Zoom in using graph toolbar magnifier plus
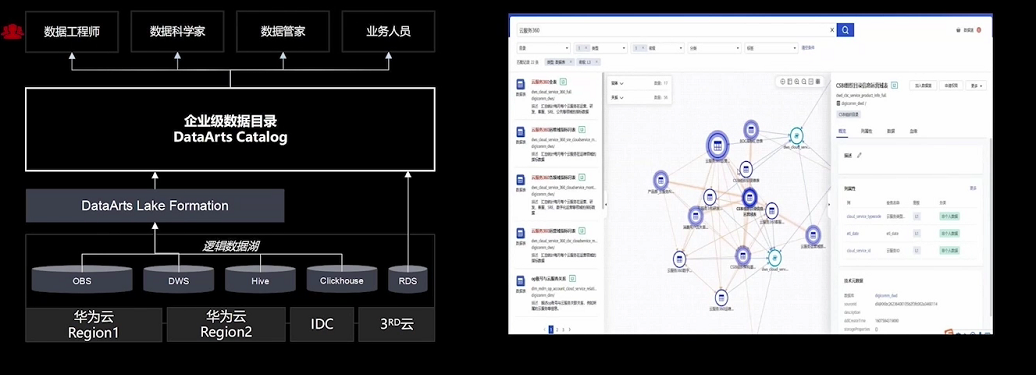1036x375 pixels. click(x=797, y=81)
